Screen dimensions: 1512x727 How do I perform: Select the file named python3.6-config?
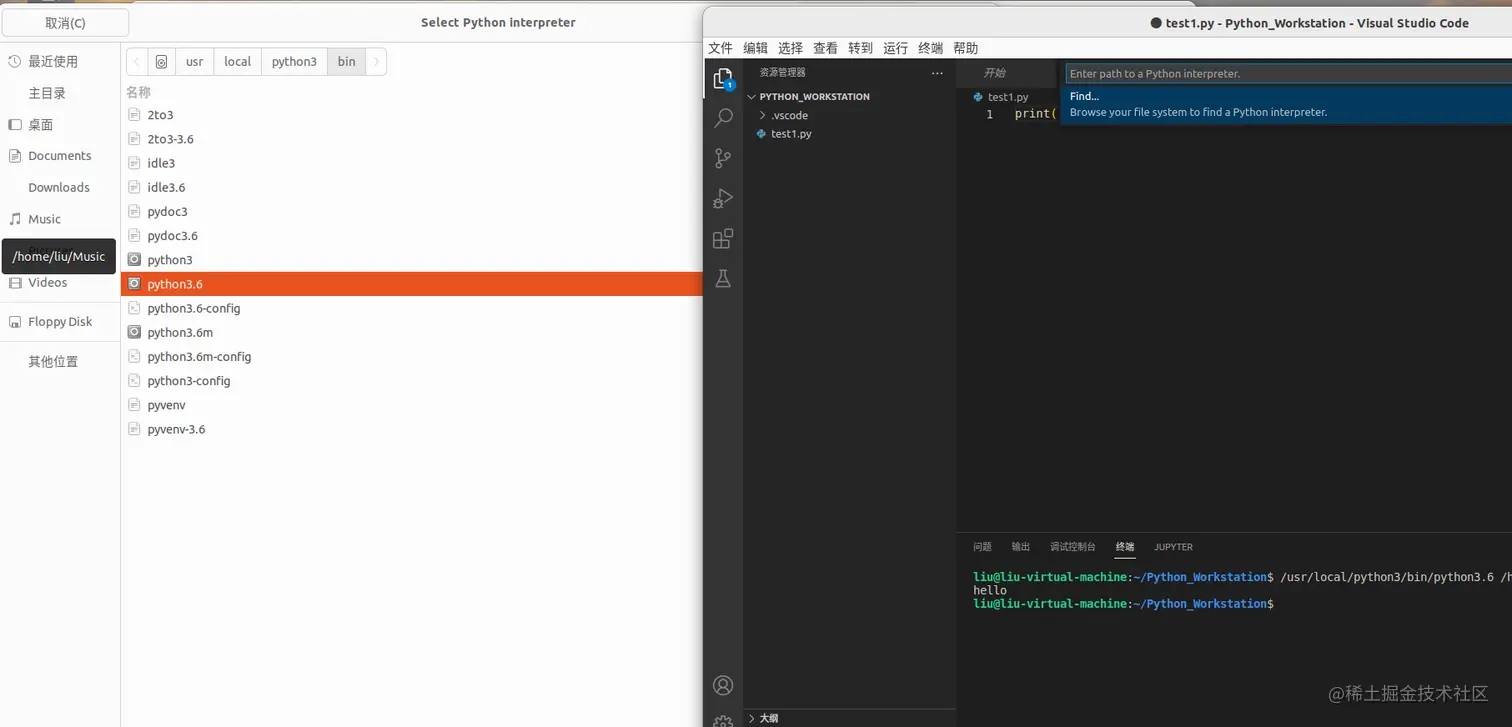point(411,308)
